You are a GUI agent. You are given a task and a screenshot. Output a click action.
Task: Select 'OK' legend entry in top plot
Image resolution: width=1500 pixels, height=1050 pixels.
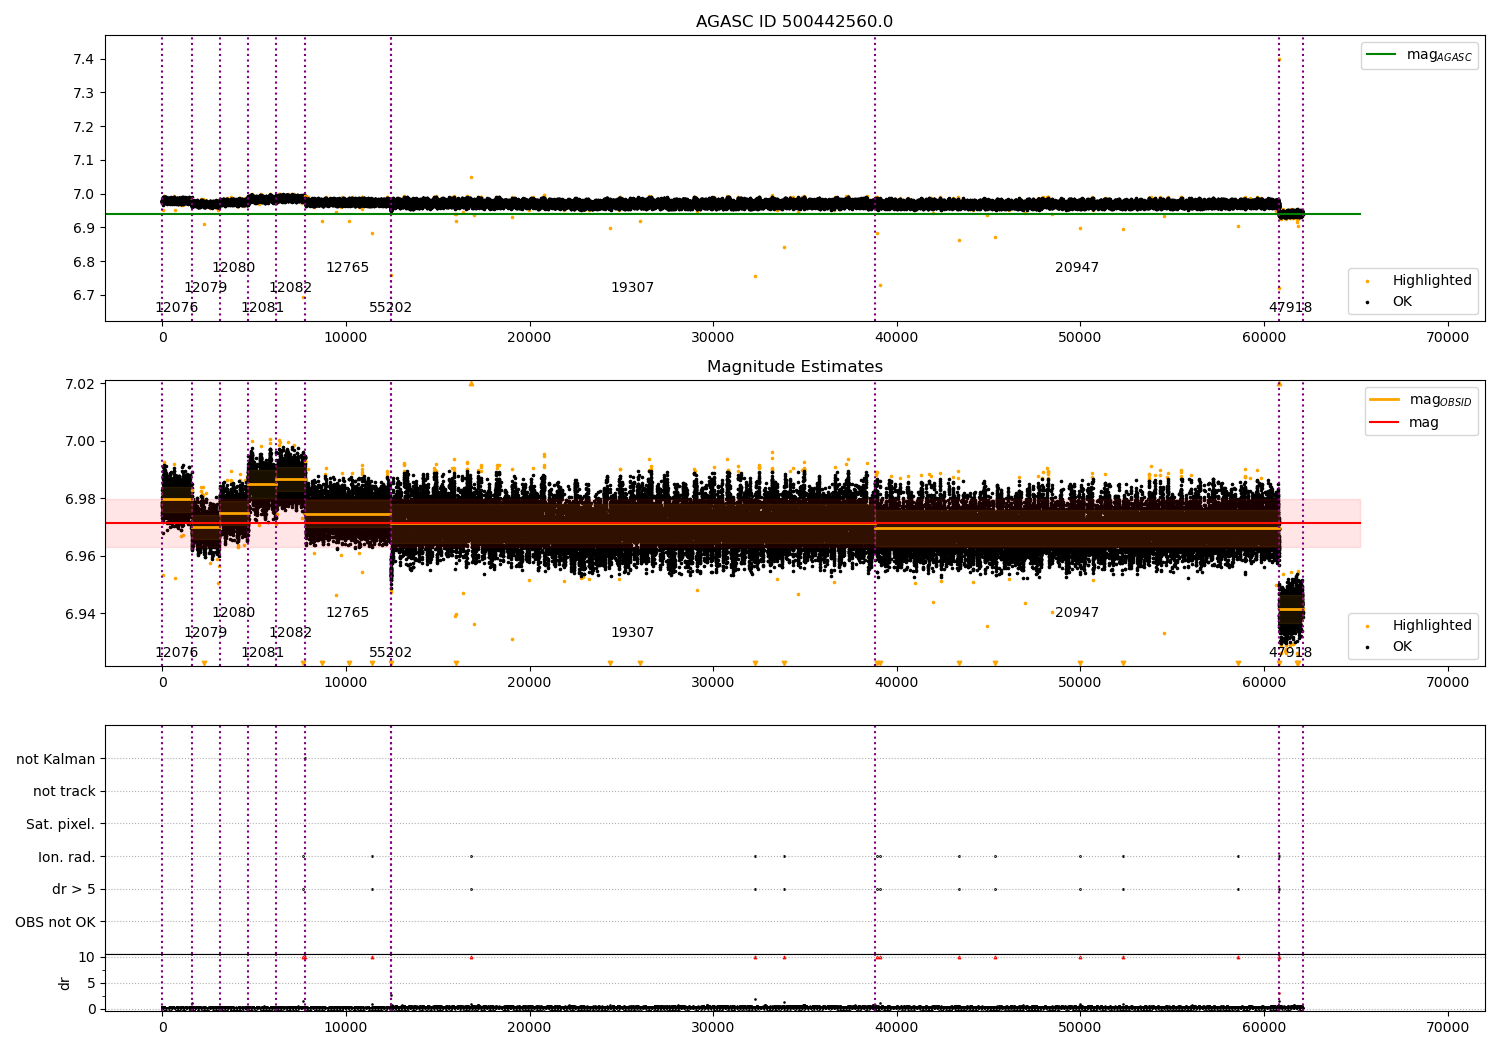(1402, 302)
